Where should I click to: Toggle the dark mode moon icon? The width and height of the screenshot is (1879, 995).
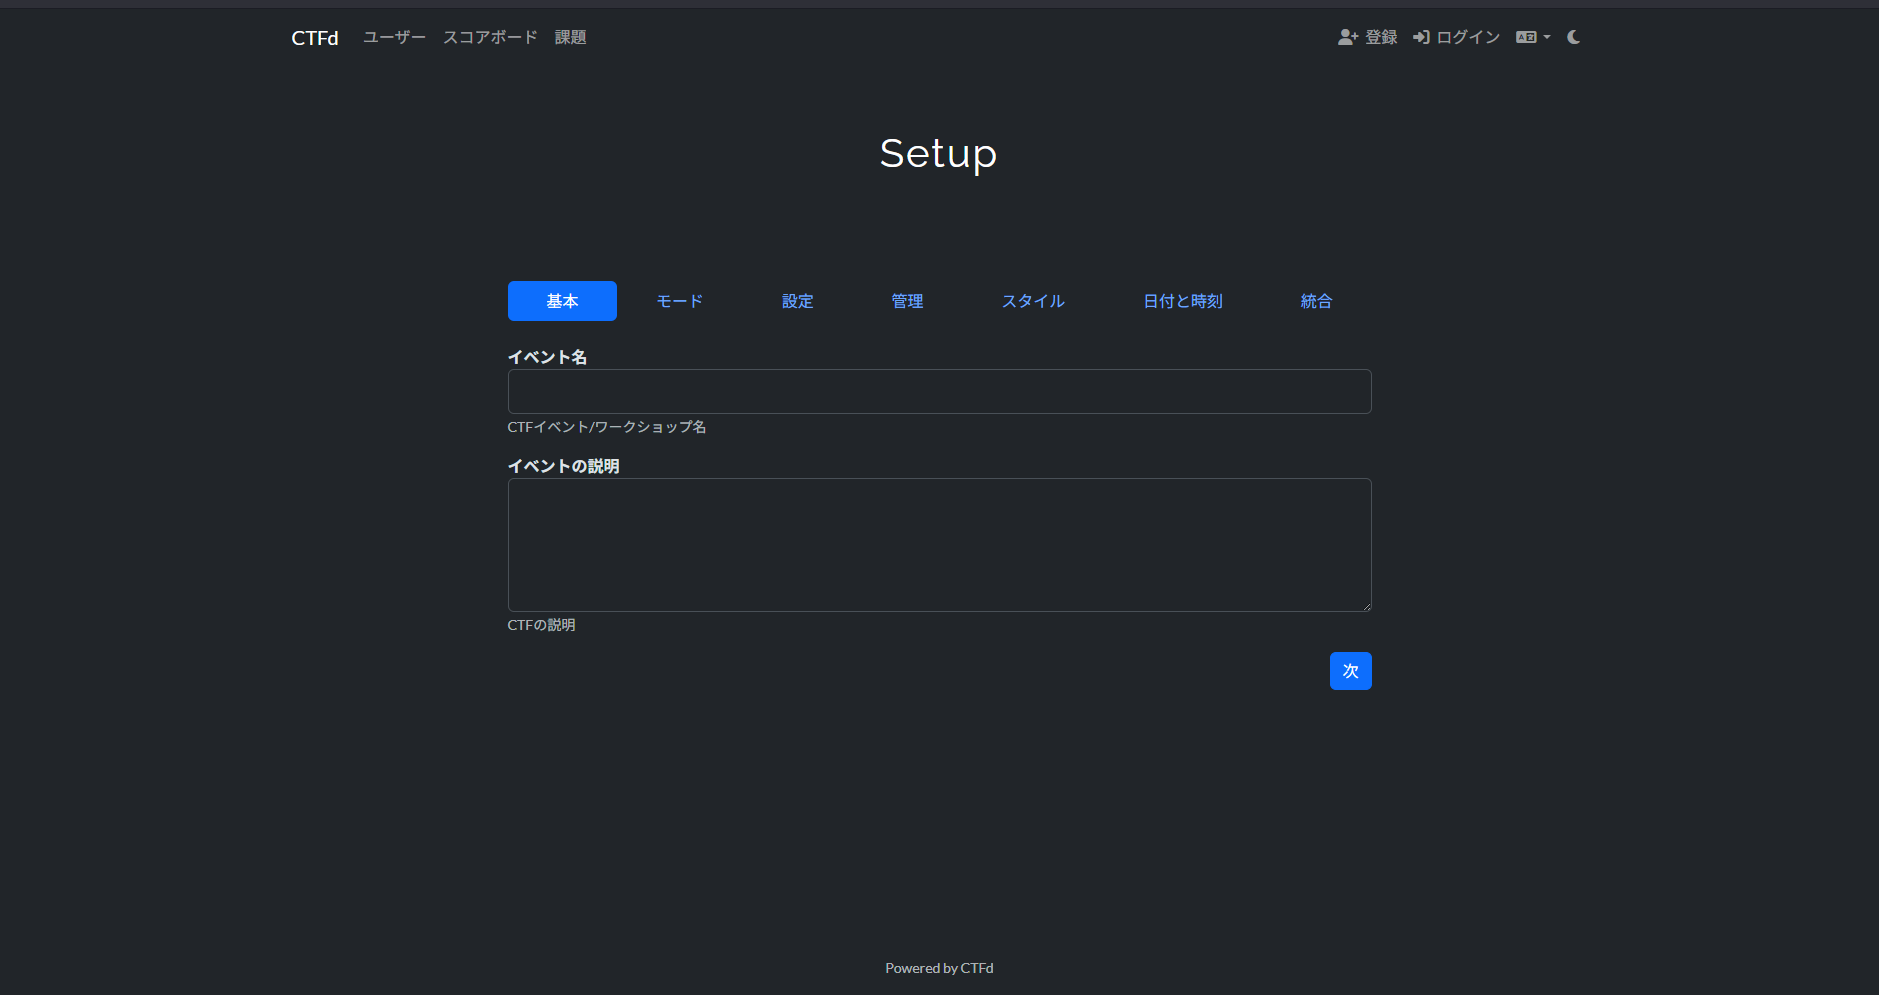tap(1573, 37)
